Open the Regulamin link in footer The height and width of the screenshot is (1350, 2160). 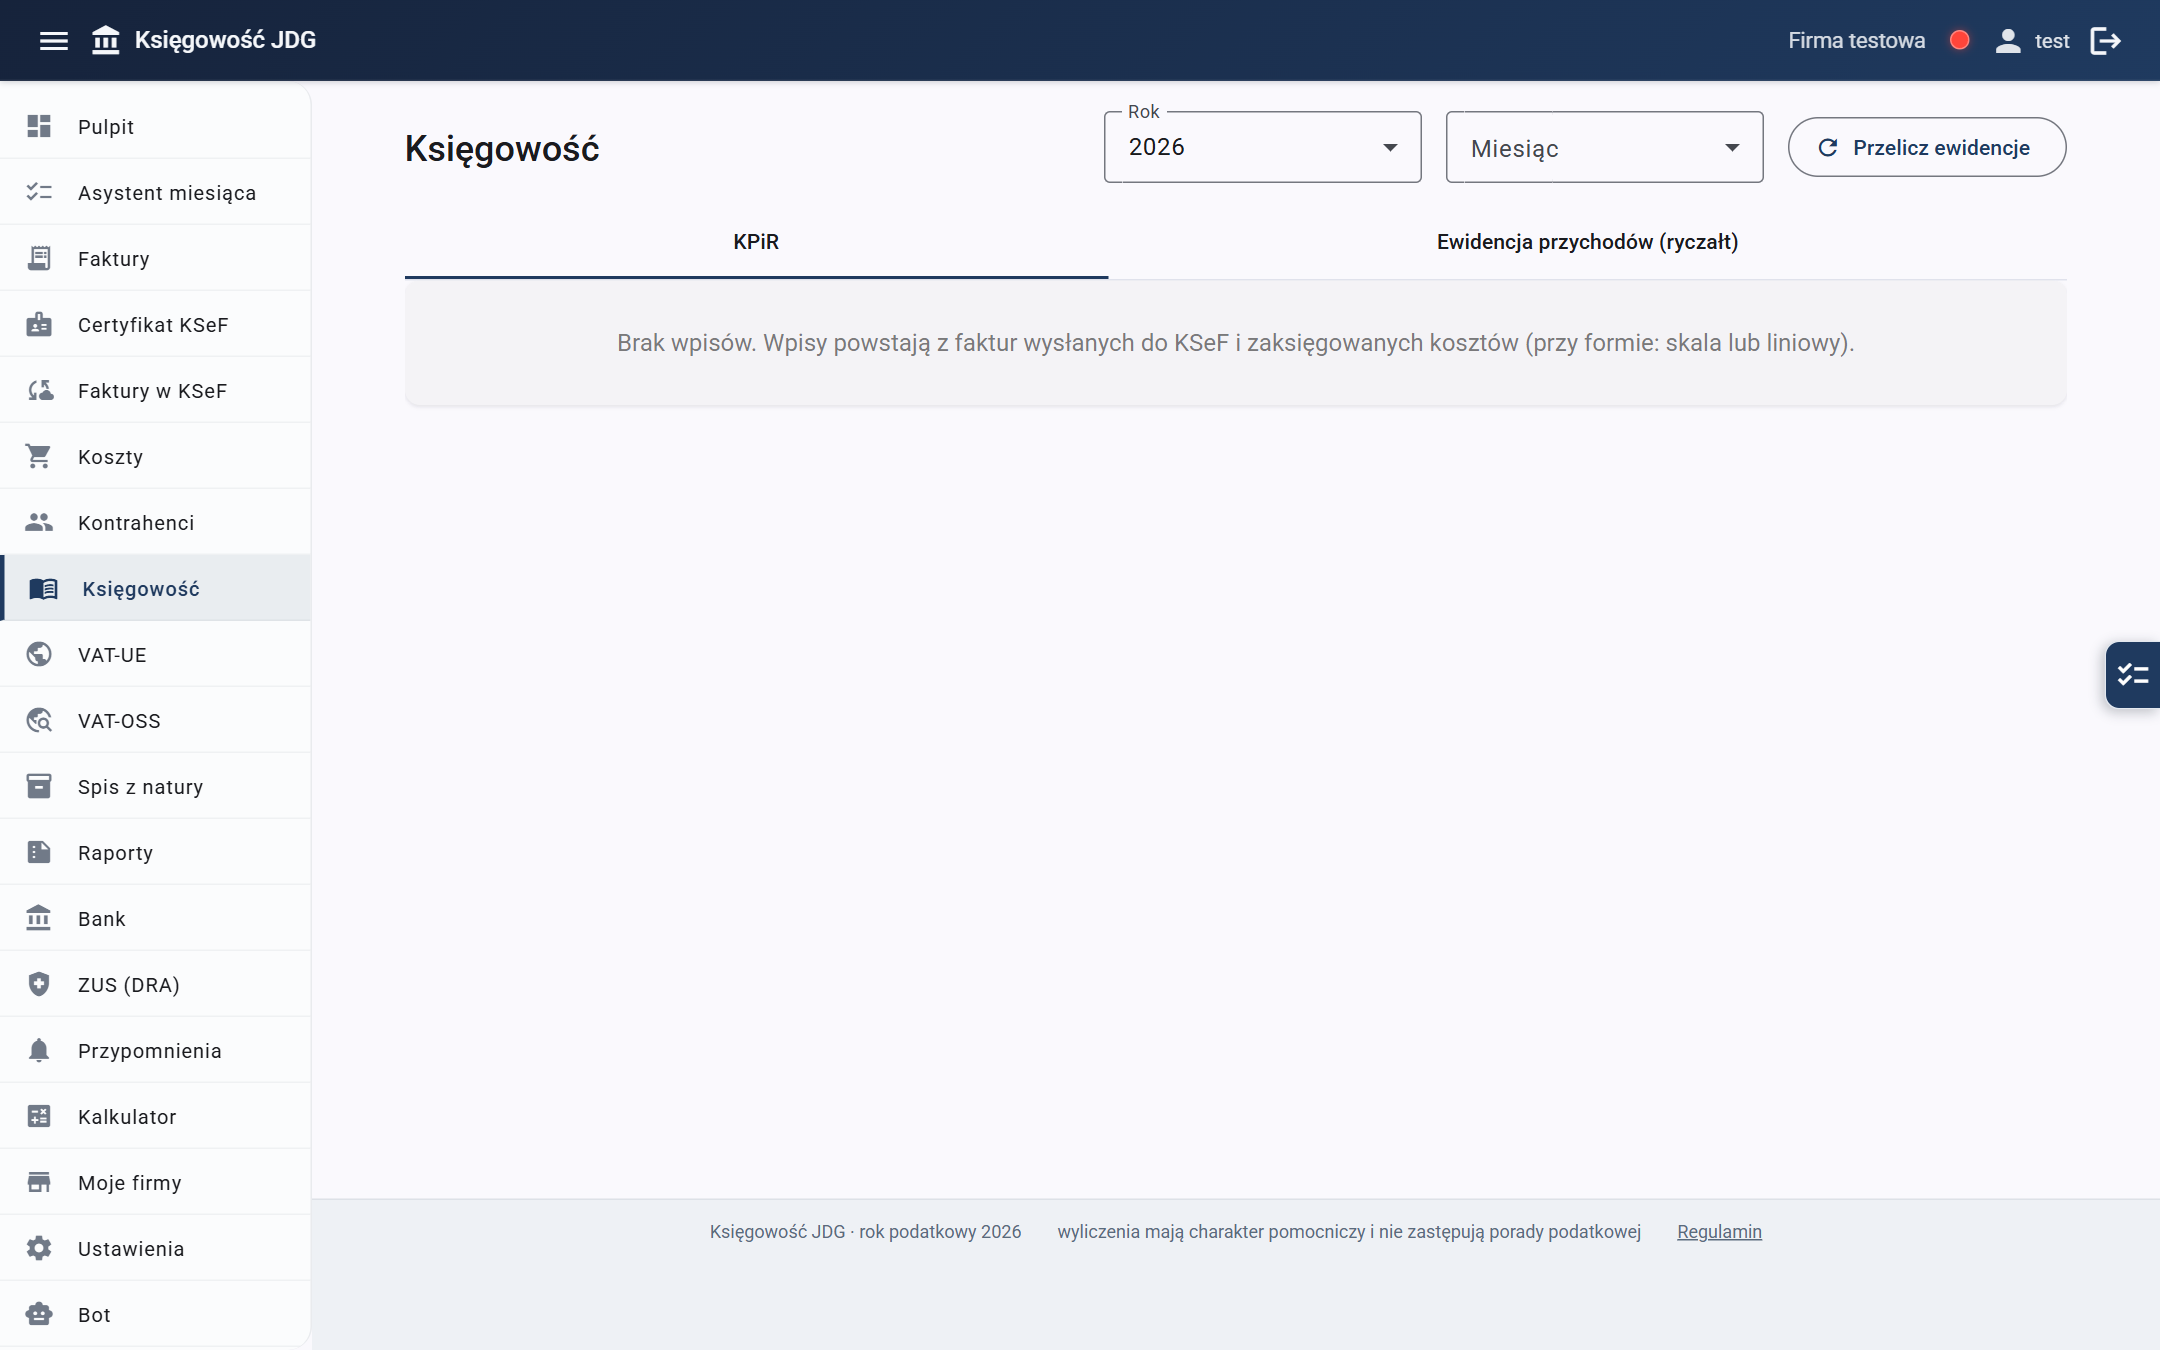tap(1719, 1232)
